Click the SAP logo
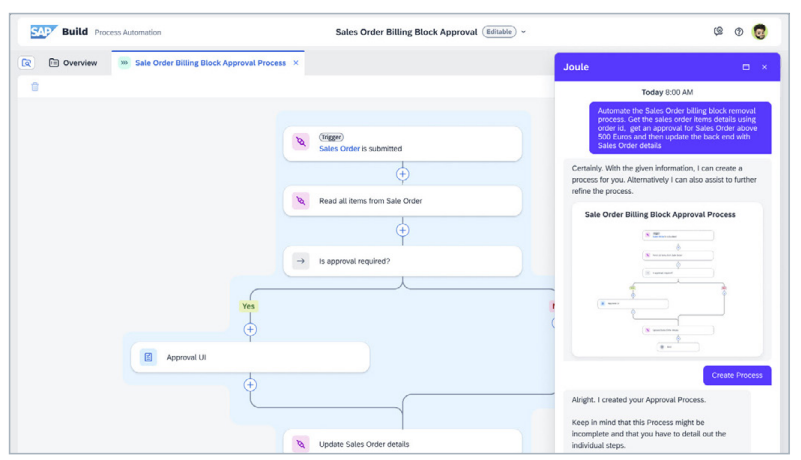801x460 pixels. (x=43, y=32)
